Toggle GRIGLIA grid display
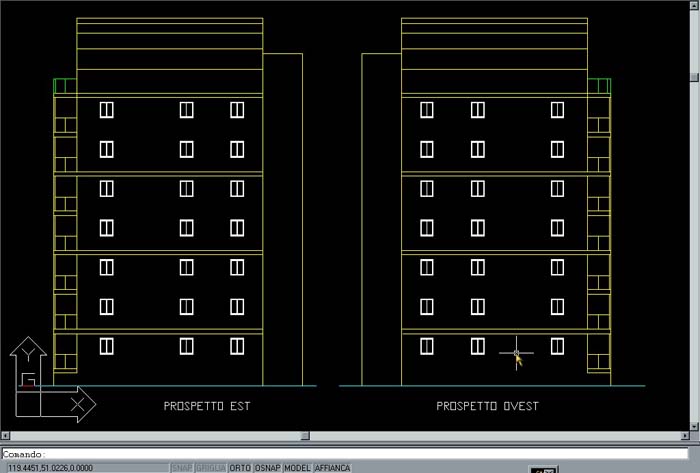700x473 pixels. pyautogui.click(x=210, y=467)
